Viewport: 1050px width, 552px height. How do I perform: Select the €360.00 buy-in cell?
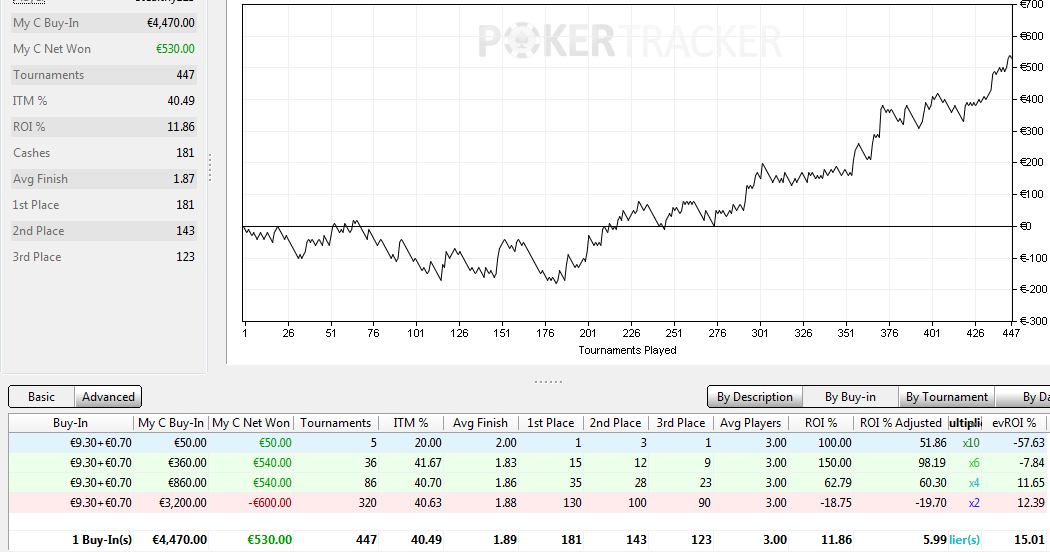click(x=185, y=463)
